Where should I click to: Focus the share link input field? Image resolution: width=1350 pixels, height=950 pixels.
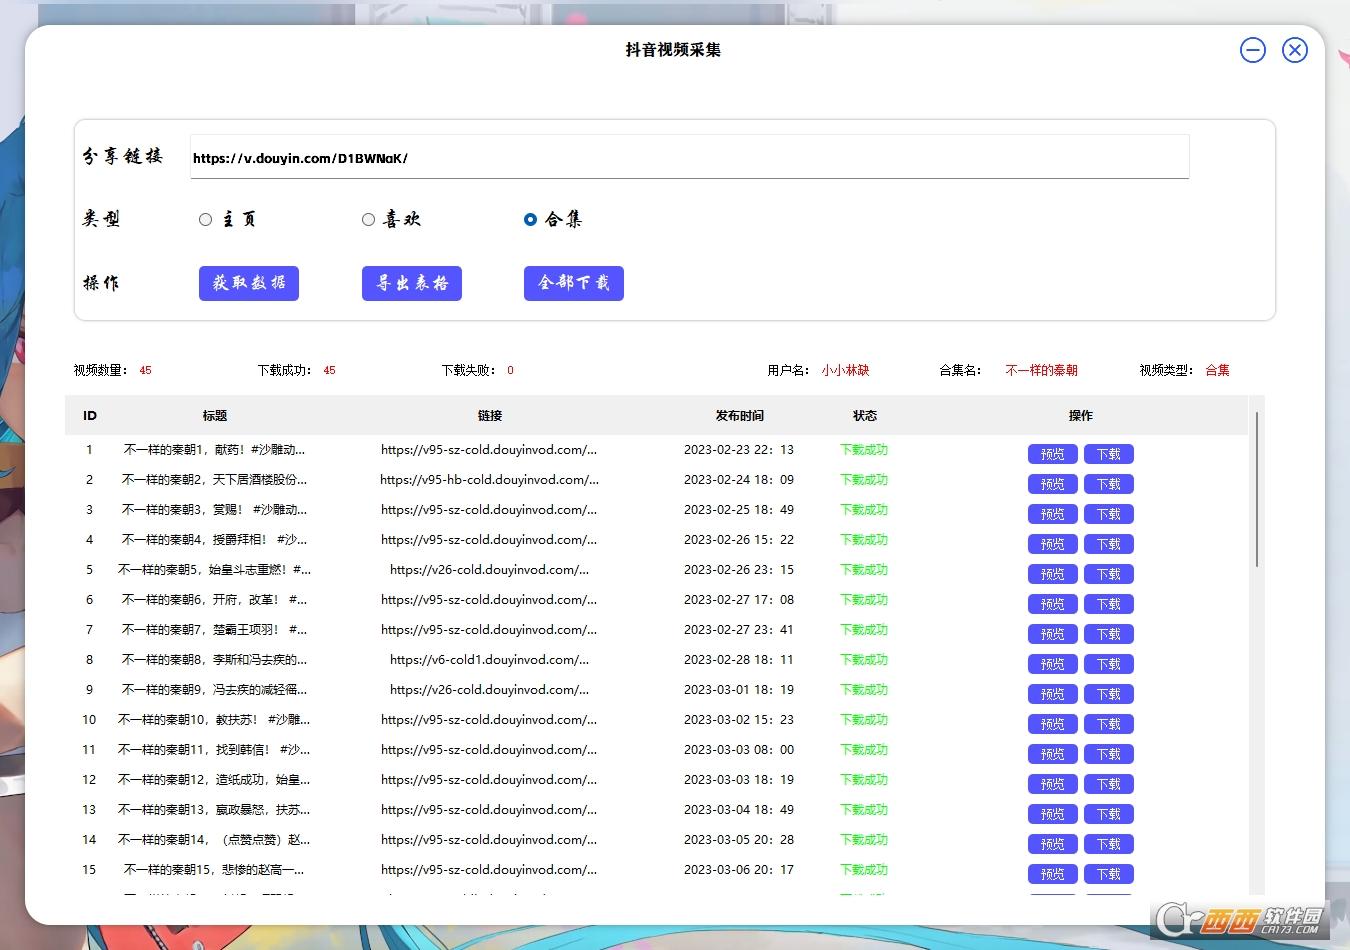pyautogui.click(x=689, y=157)
